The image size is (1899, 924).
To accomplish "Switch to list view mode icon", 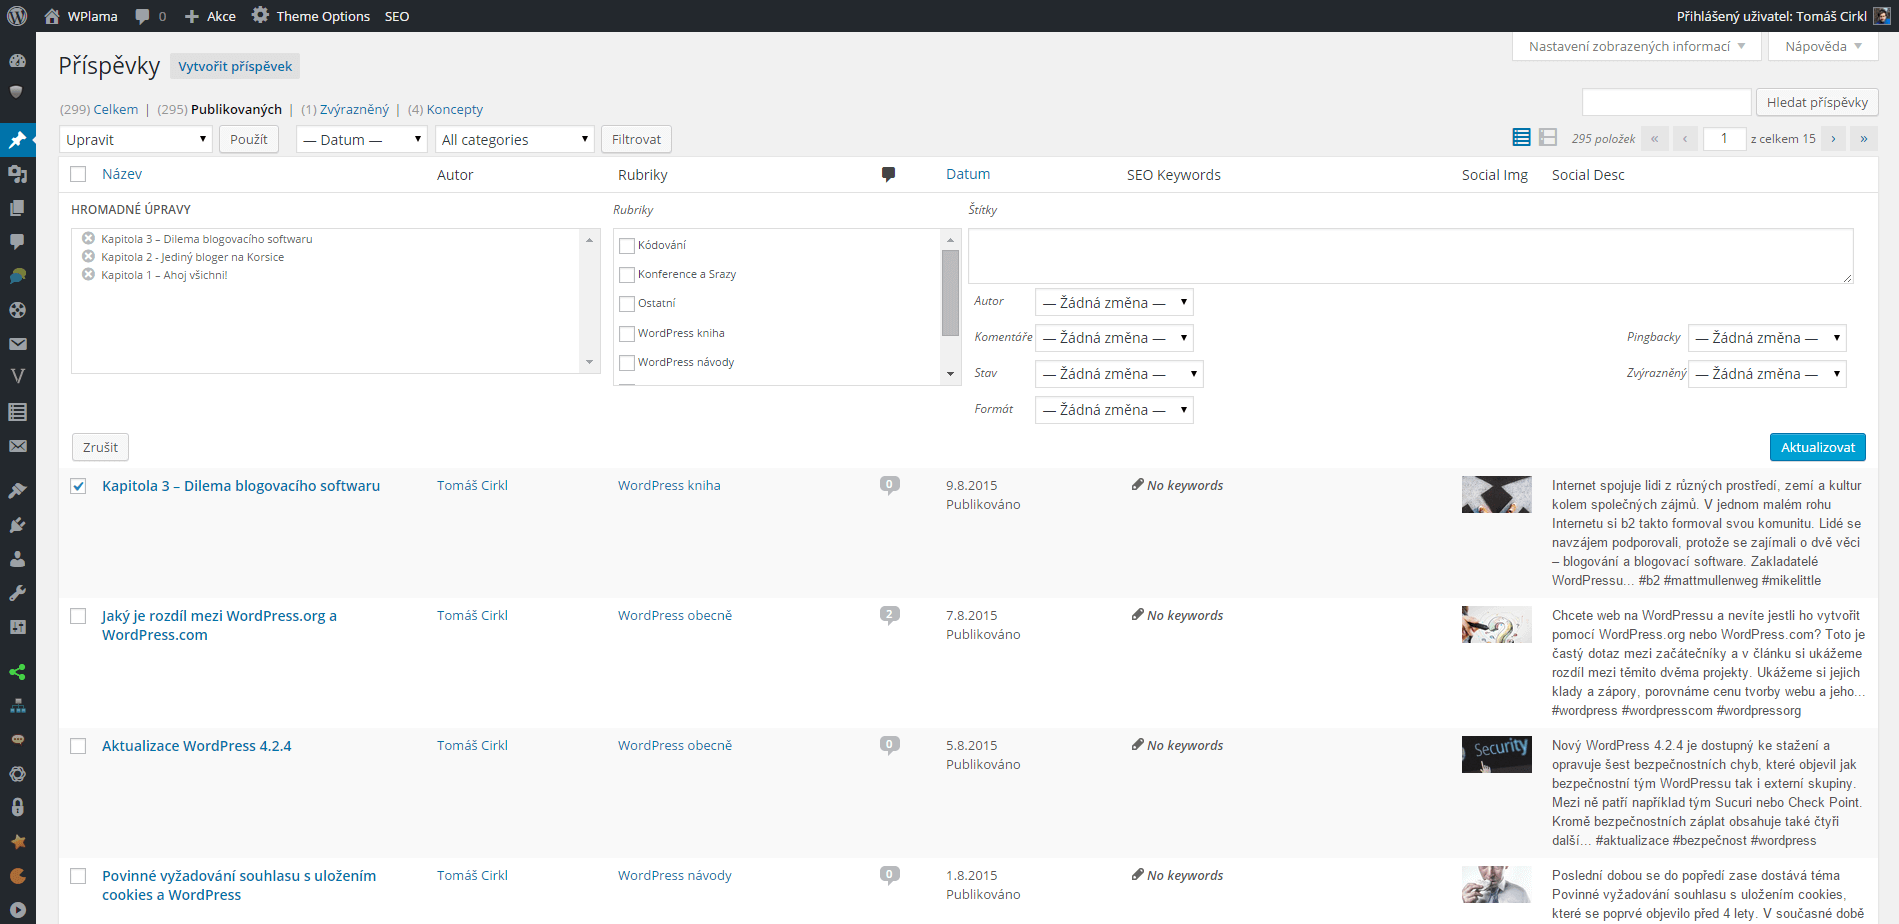I will 1521,138.
